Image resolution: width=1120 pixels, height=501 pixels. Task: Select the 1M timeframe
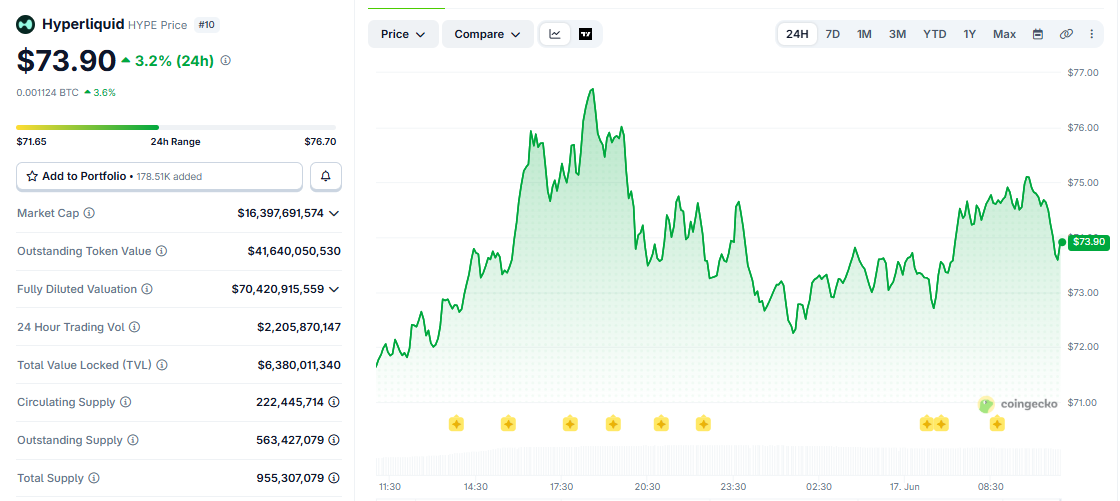click(x=864, y=34)
